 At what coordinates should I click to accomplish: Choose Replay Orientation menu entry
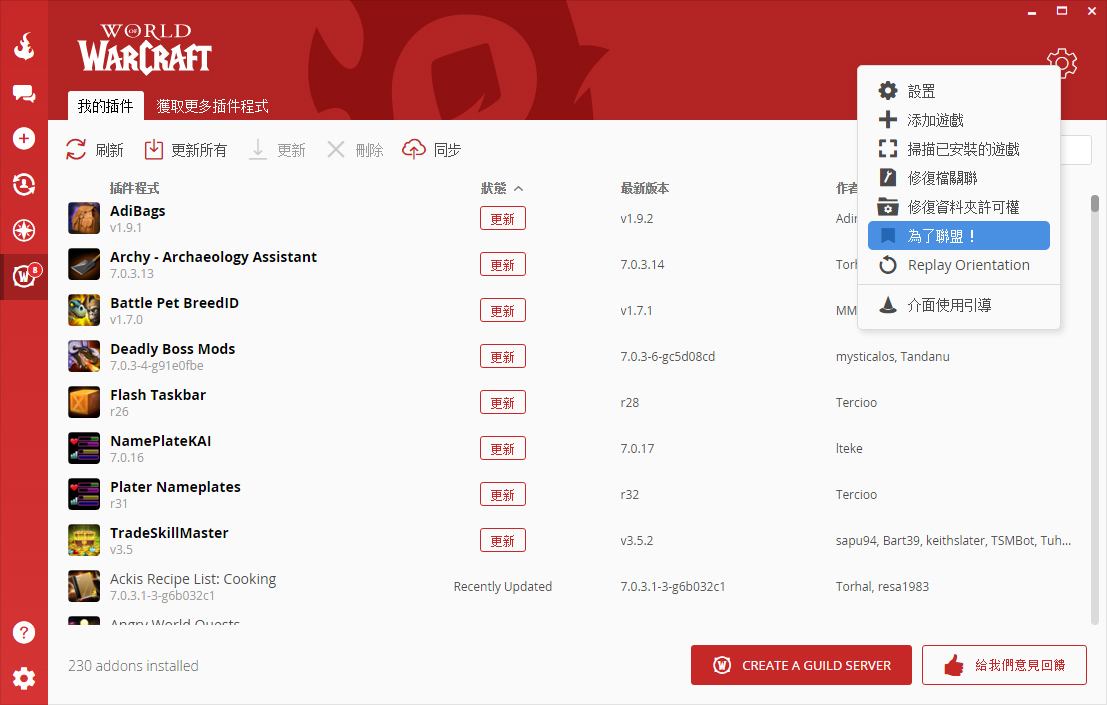pos(959,265)
